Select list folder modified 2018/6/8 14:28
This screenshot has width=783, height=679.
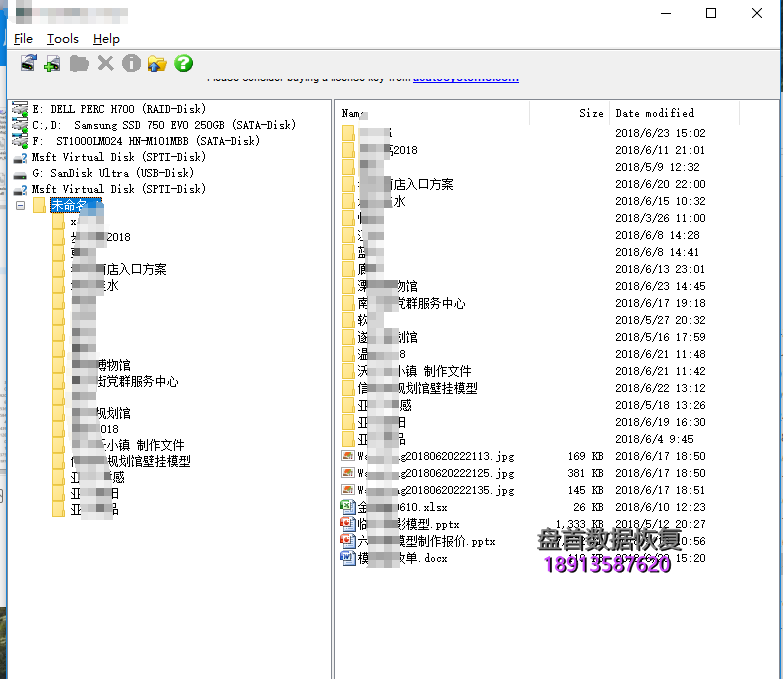[371, 235]
